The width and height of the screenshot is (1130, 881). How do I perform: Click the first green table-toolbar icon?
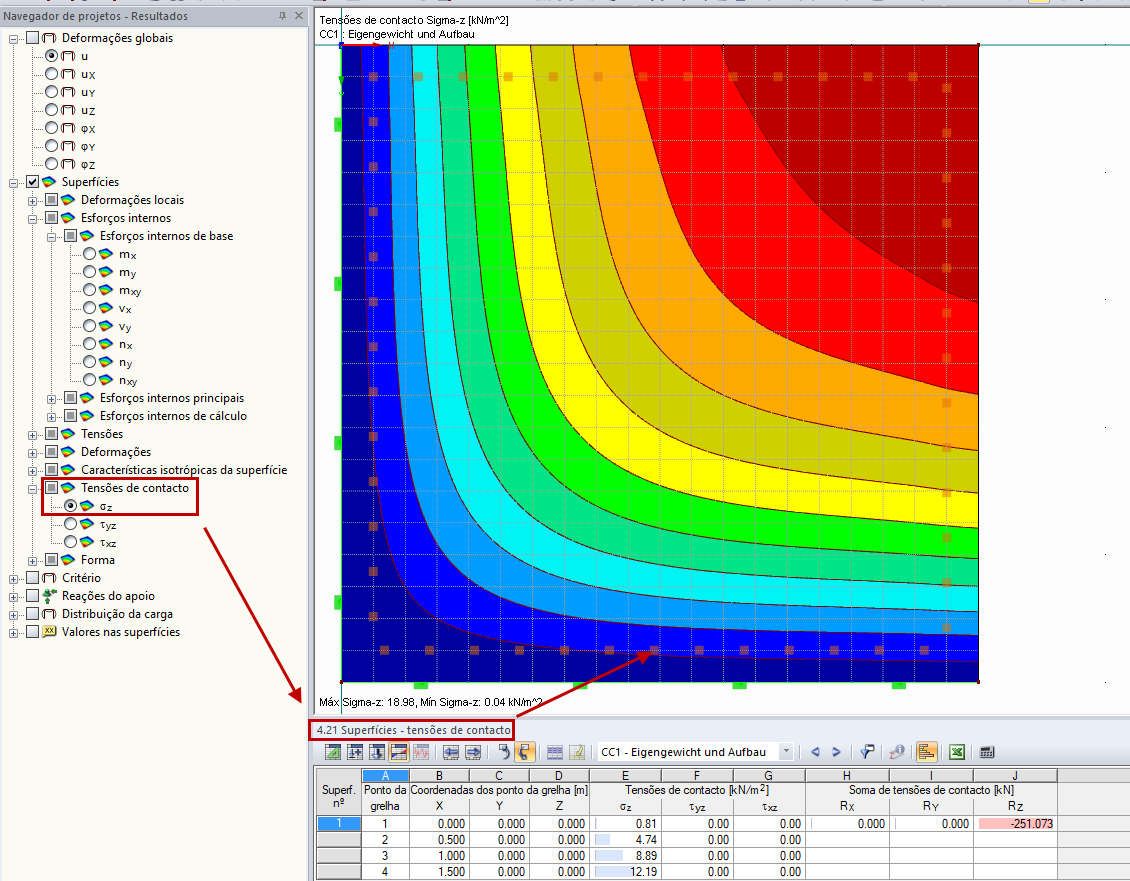(x=333, y=752)
